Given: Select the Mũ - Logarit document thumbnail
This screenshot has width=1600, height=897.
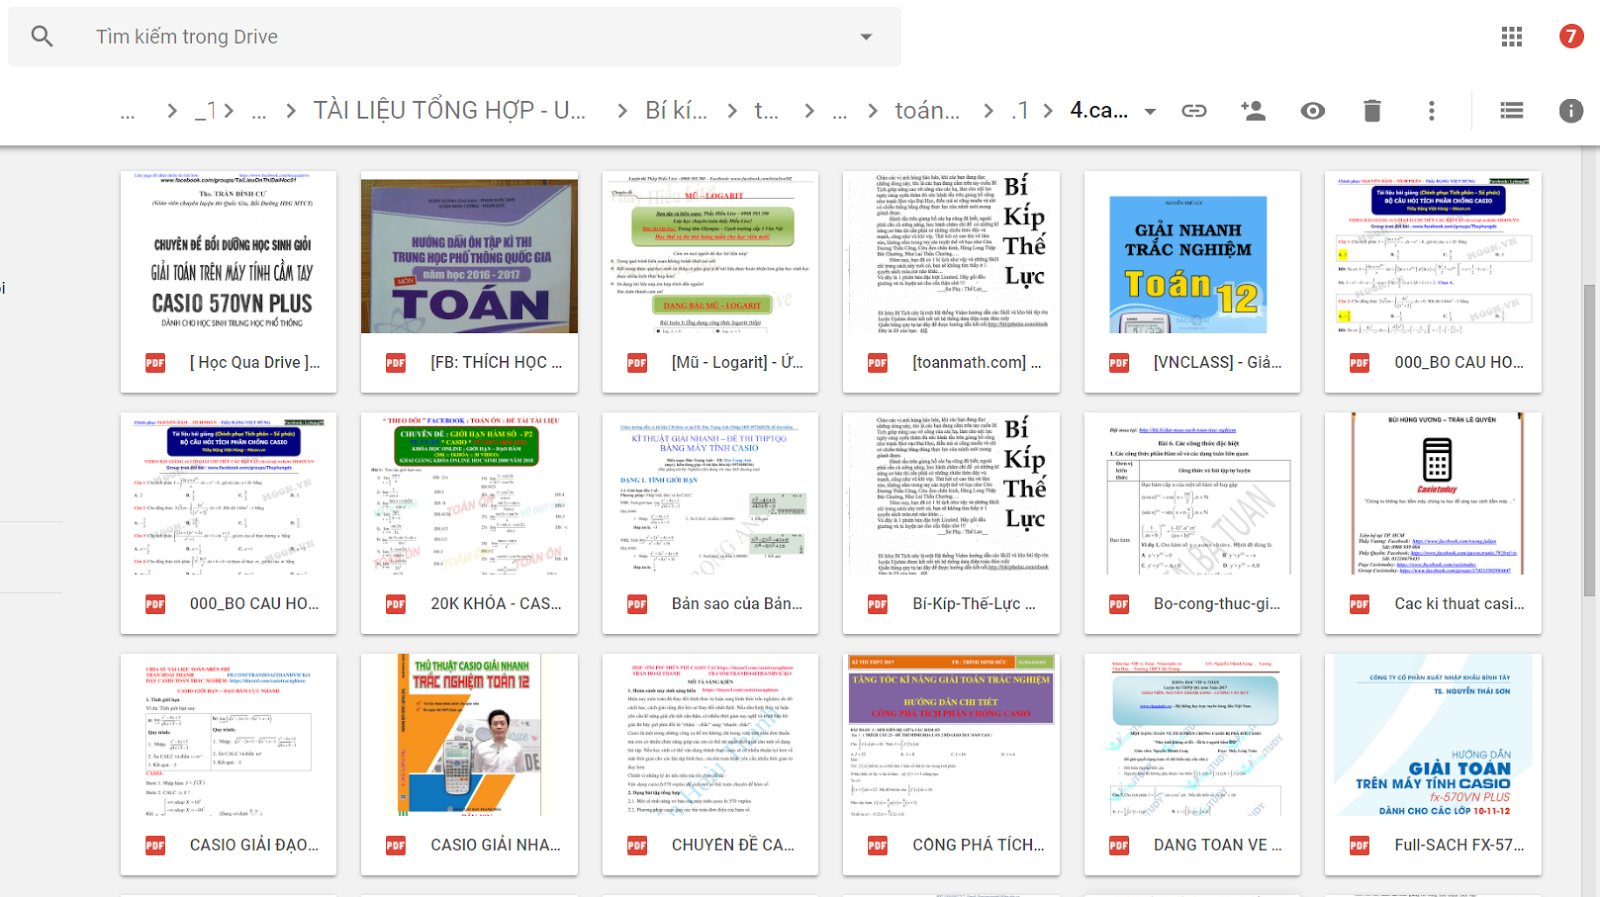Looking at the screenshot, I should click(710, 253).
